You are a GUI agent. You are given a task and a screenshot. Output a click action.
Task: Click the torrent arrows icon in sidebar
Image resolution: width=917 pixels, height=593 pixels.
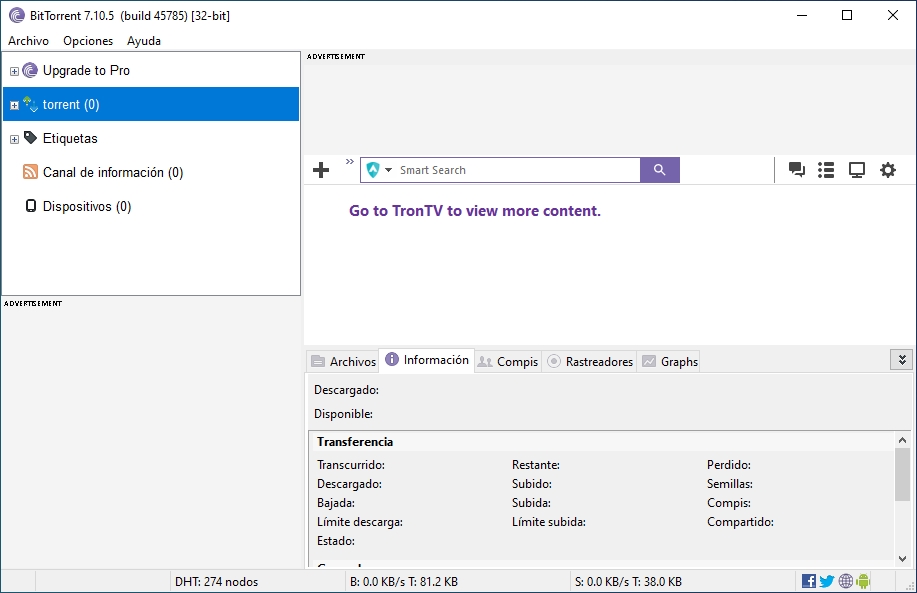[30, 104]
